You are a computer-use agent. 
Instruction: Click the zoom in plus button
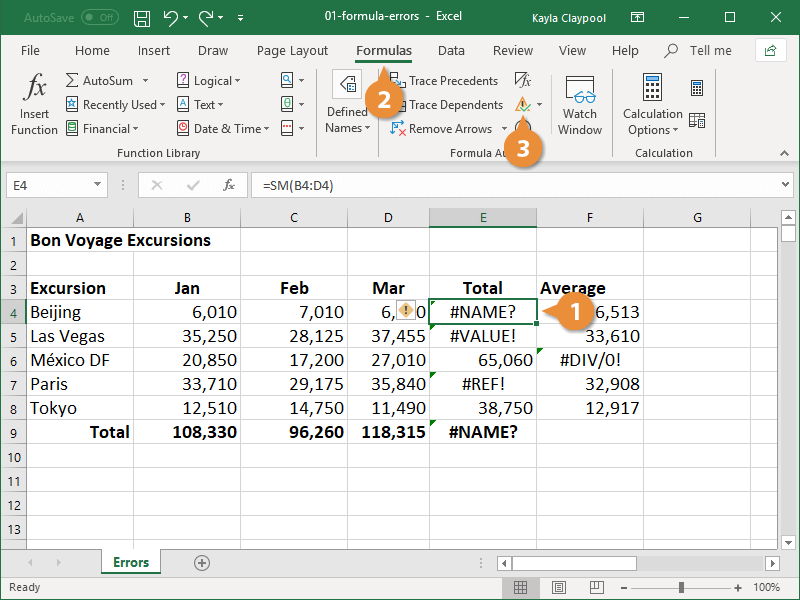point(738,587)
